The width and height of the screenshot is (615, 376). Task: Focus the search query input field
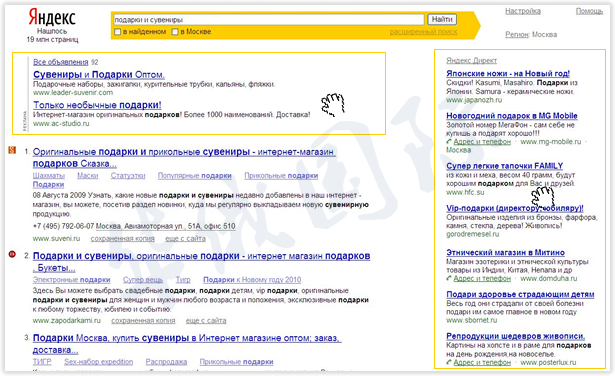tap(269, 19)
